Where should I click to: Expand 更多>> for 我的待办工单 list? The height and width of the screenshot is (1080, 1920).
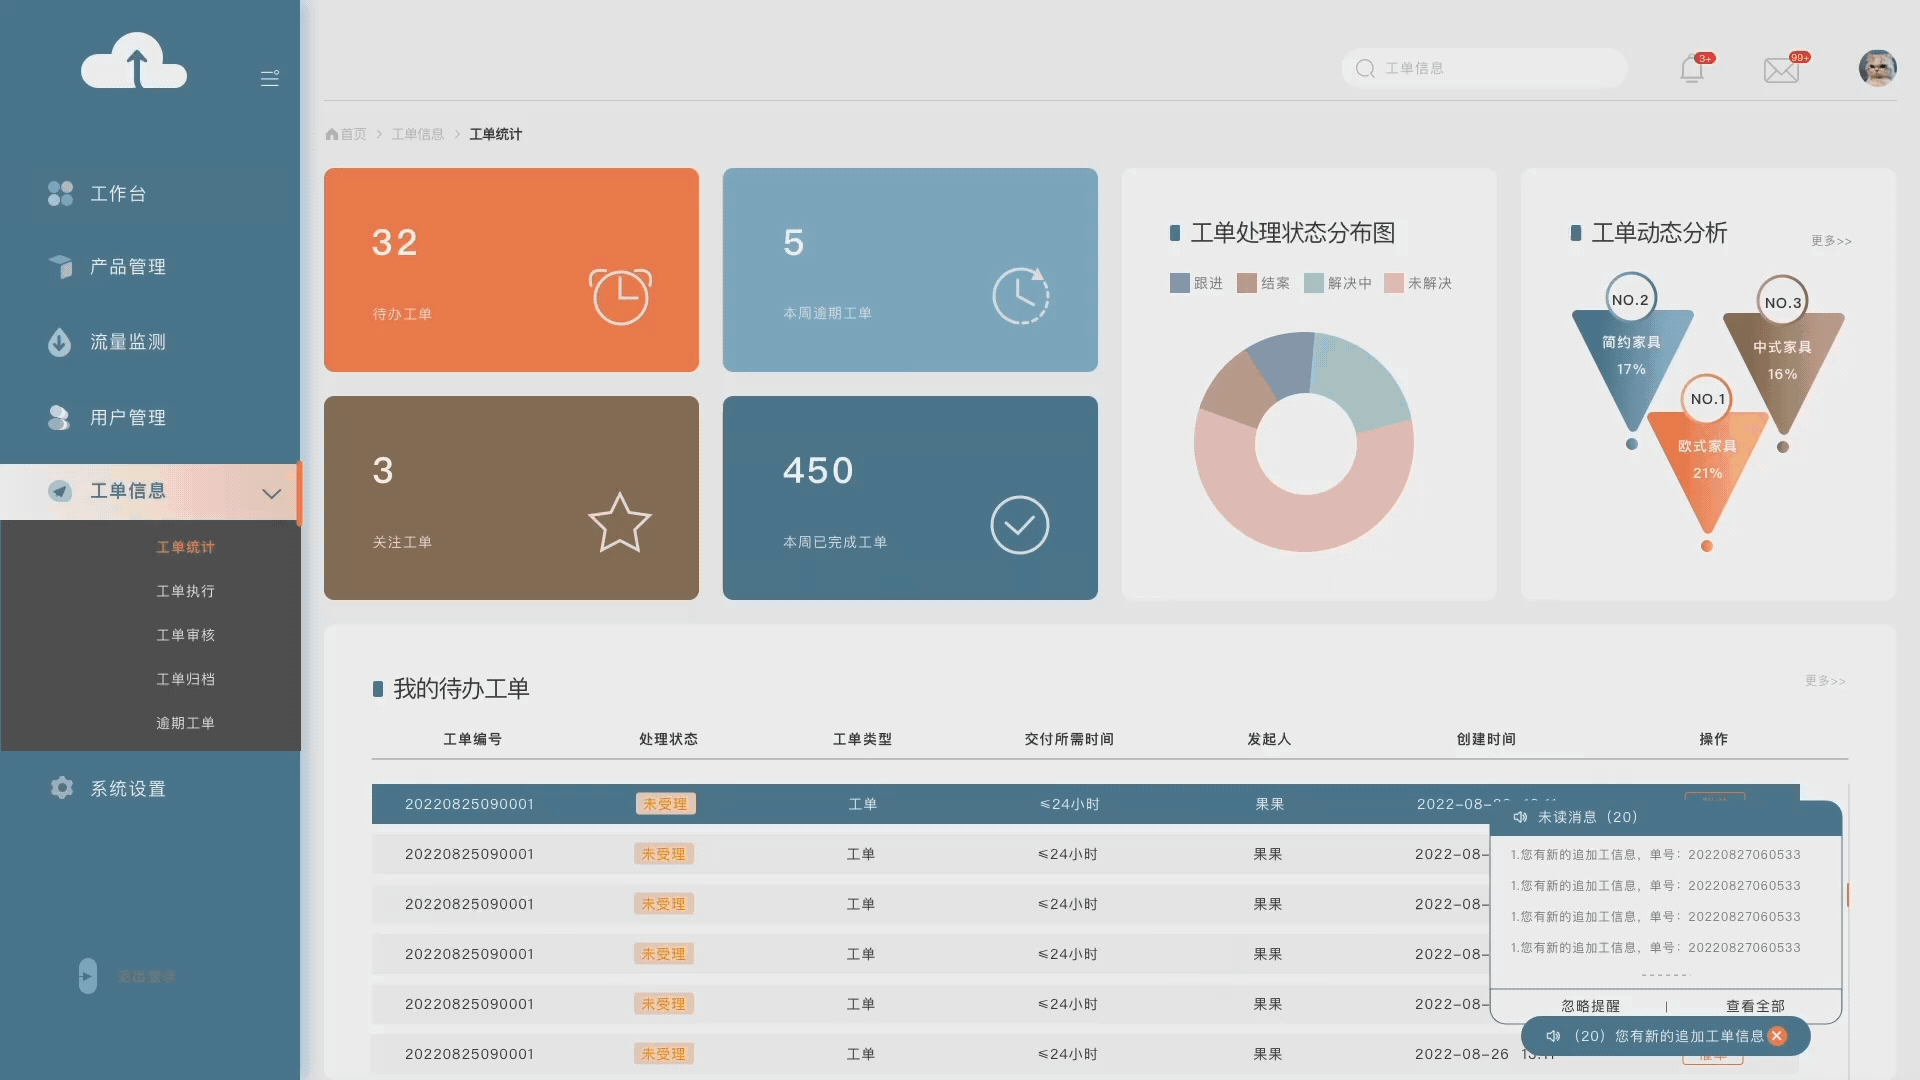[1825, 681]
